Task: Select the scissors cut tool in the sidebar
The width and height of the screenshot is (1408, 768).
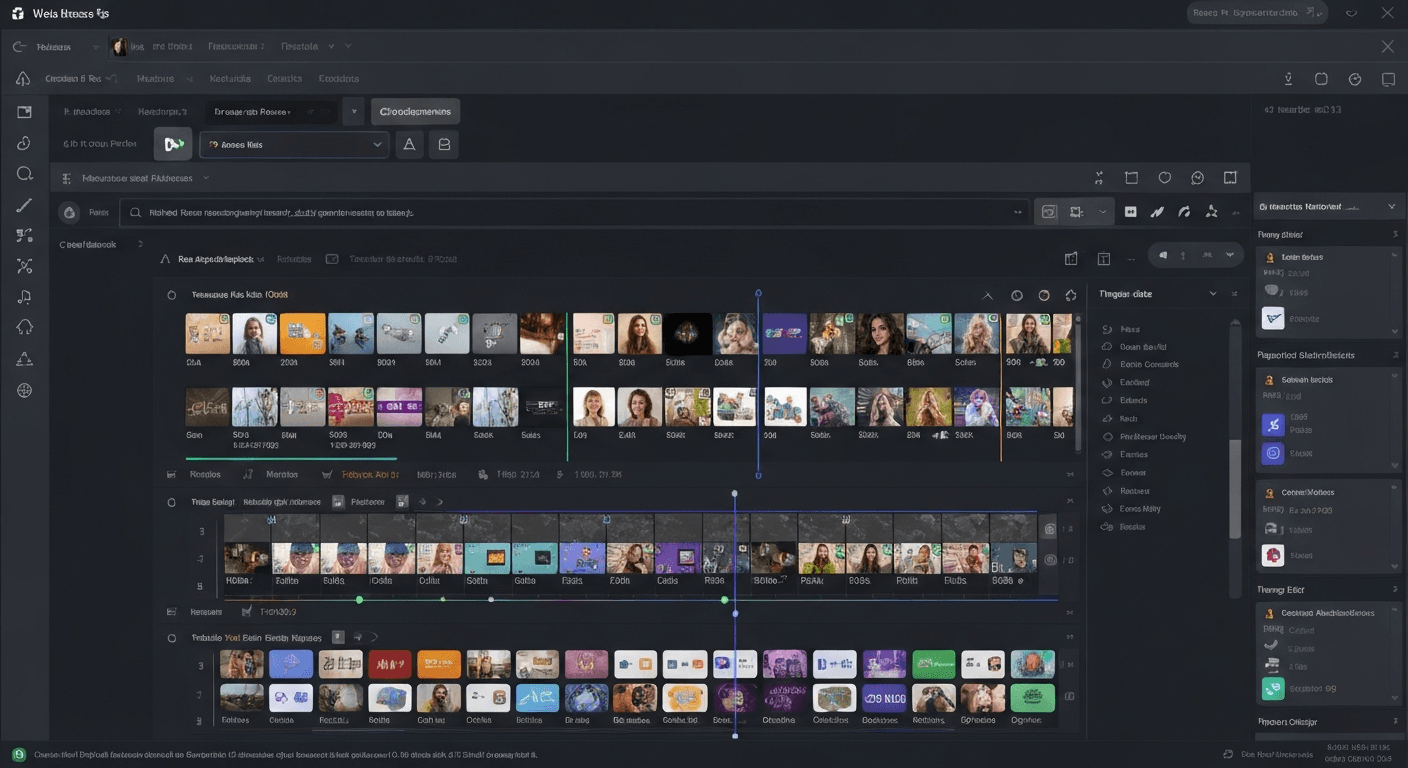Action: 24,265
